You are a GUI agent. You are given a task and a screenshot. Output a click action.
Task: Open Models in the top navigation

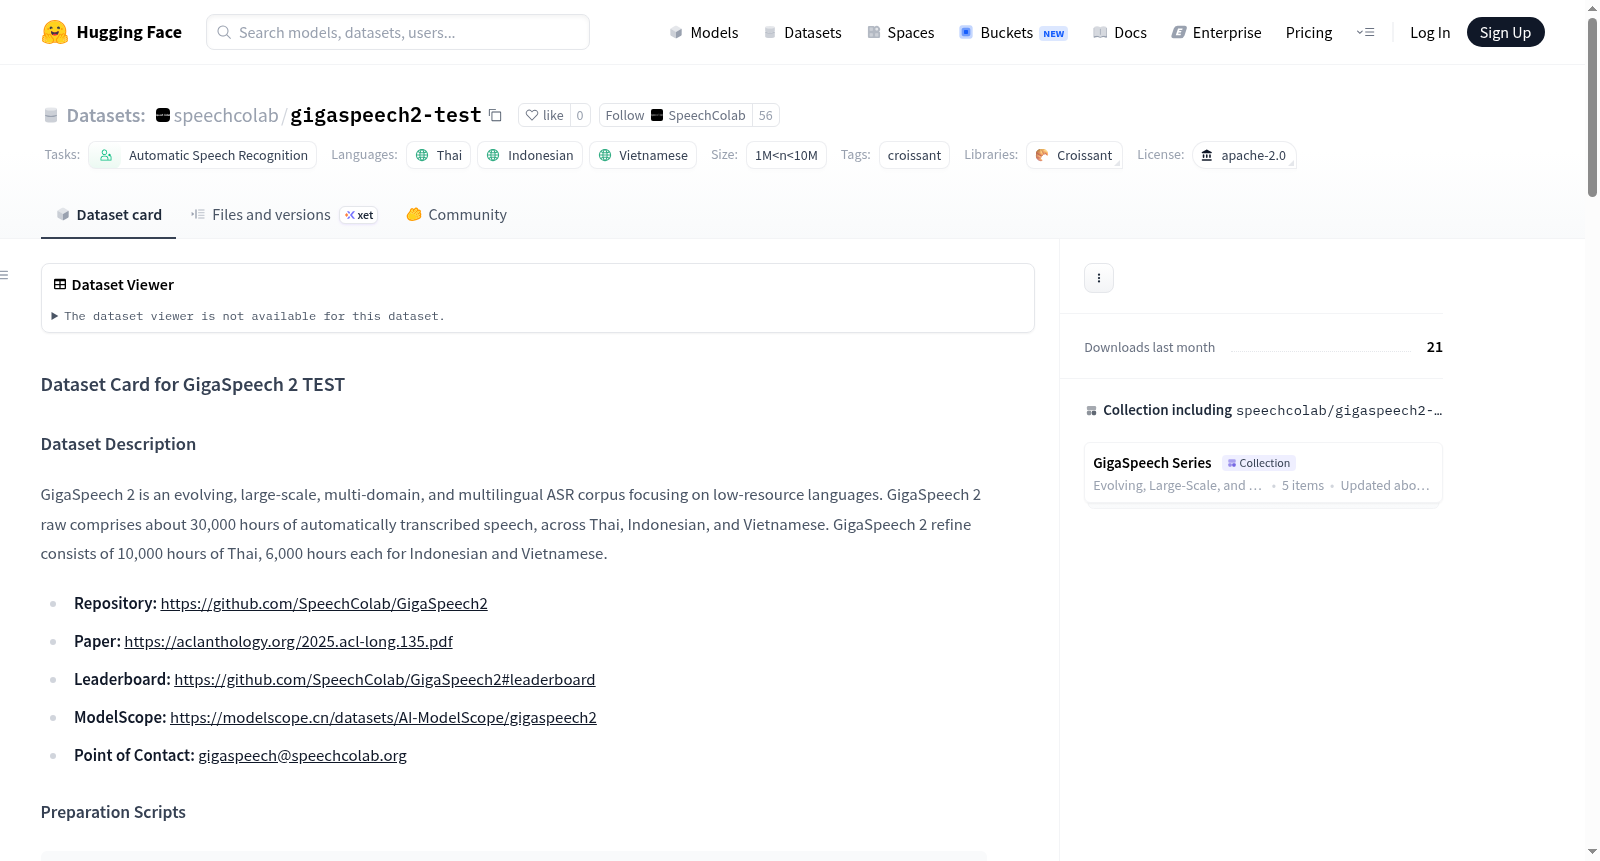click(x=704, y=32)
